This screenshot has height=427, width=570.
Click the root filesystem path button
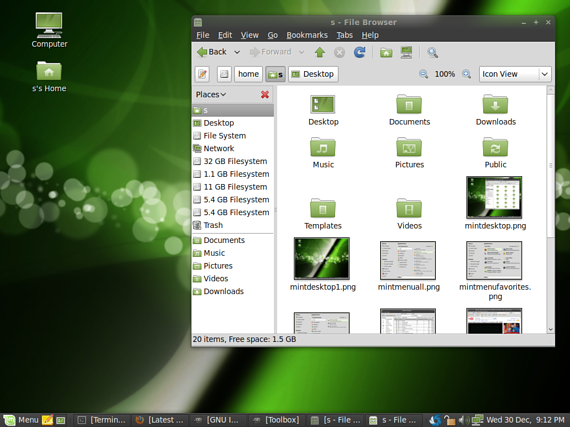224,74
